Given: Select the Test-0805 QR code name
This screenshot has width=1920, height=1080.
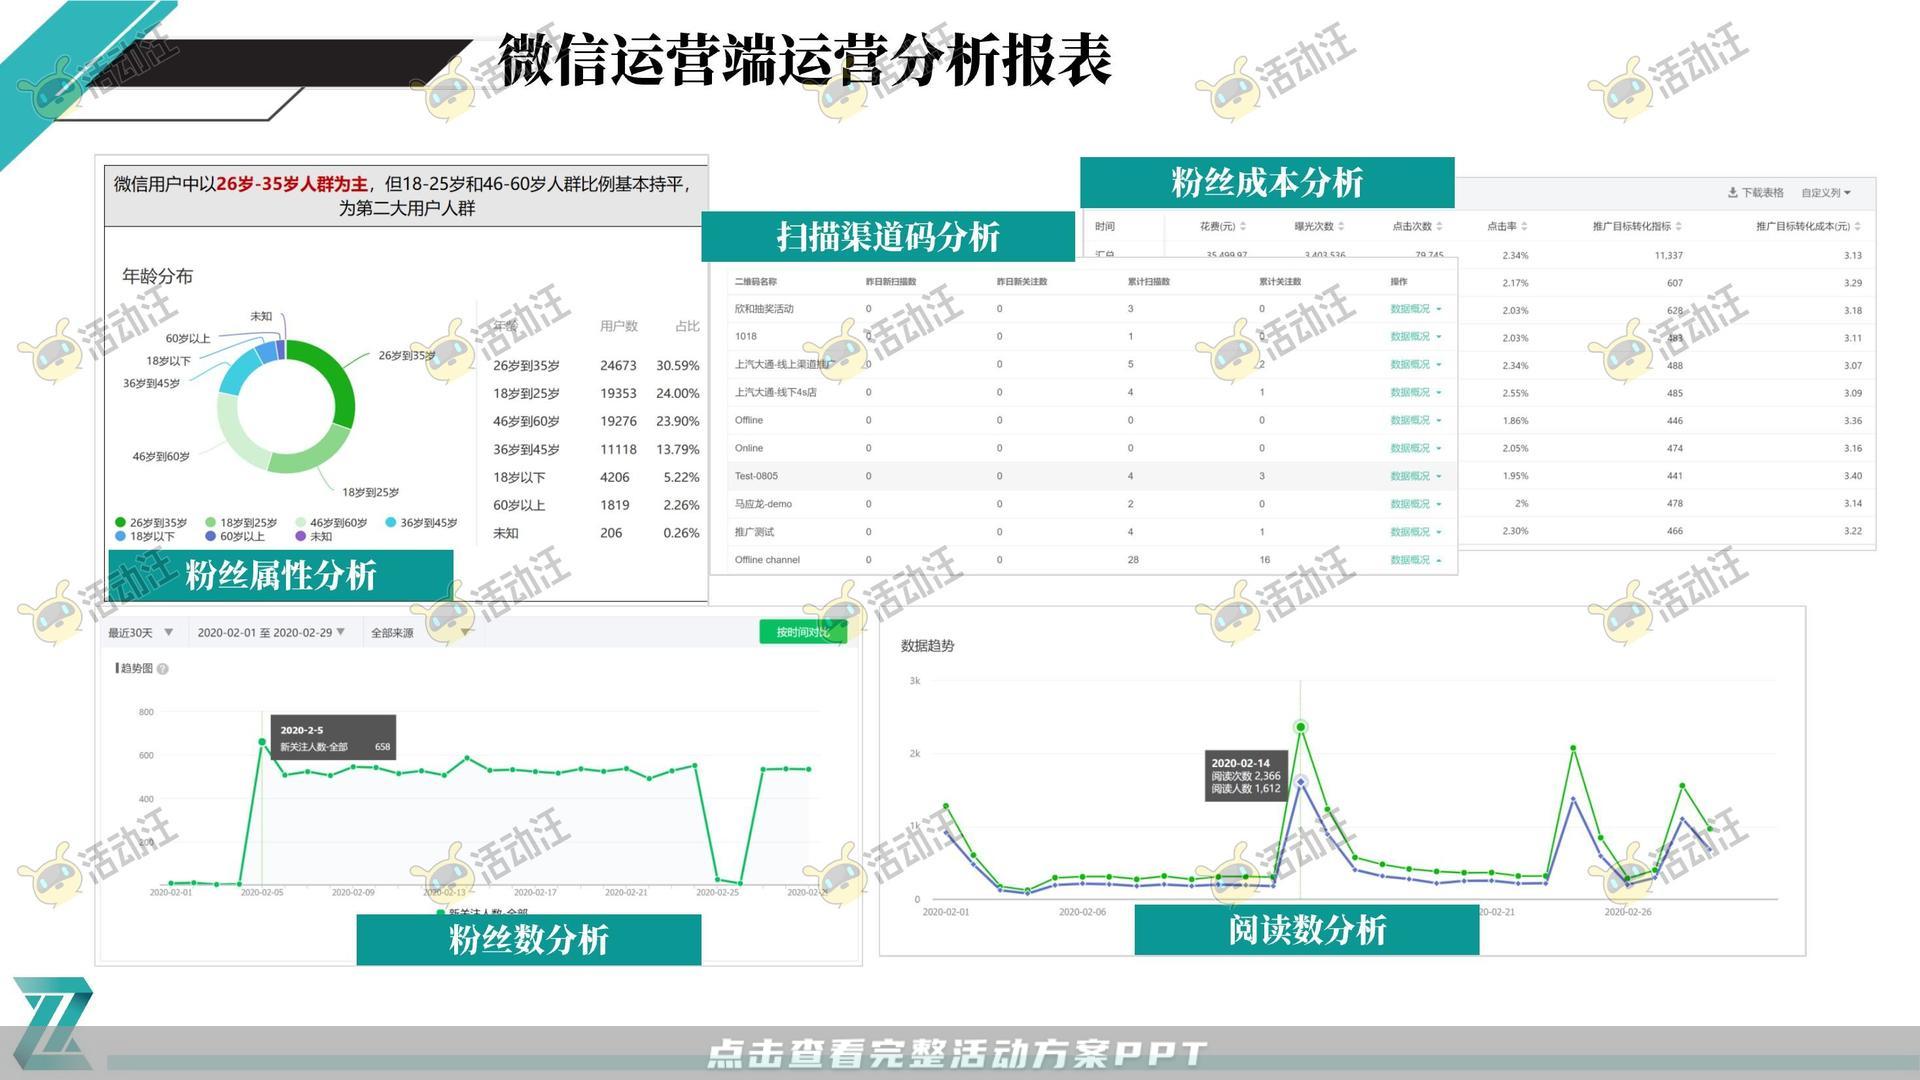Looking at the screenshot, I should pos(756,477).
